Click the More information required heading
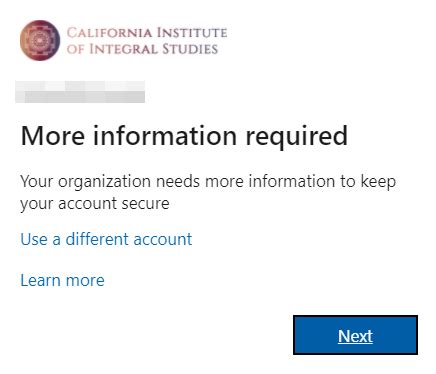 (184, 136)
